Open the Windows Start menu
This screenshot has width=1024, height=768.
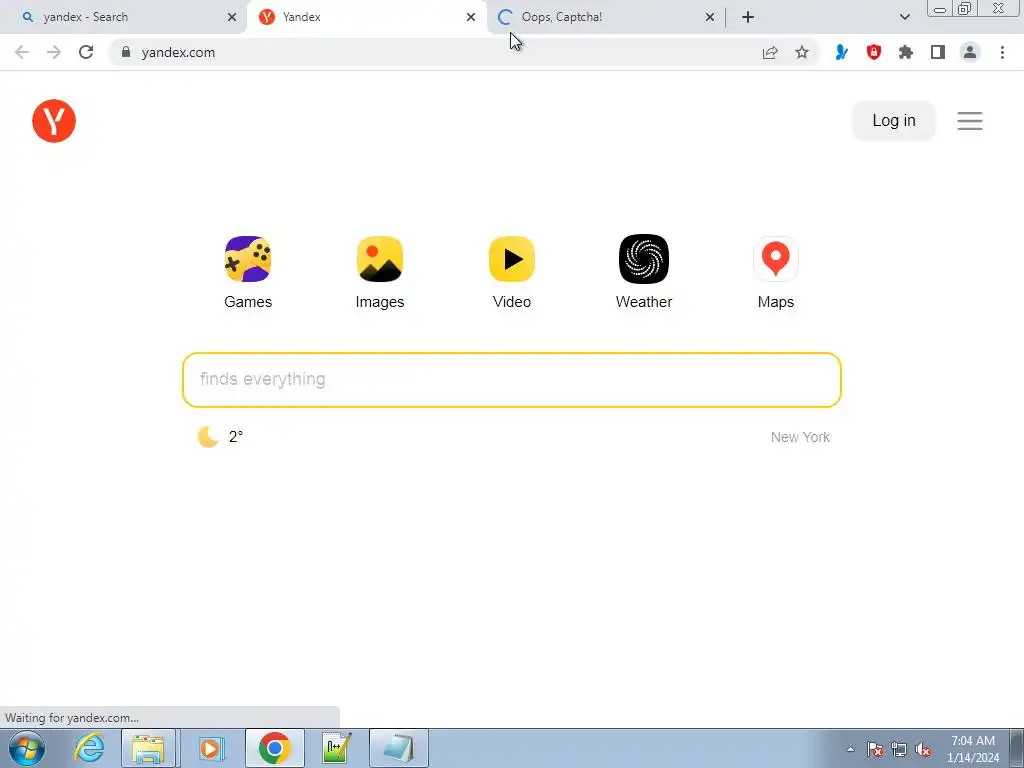27,748
